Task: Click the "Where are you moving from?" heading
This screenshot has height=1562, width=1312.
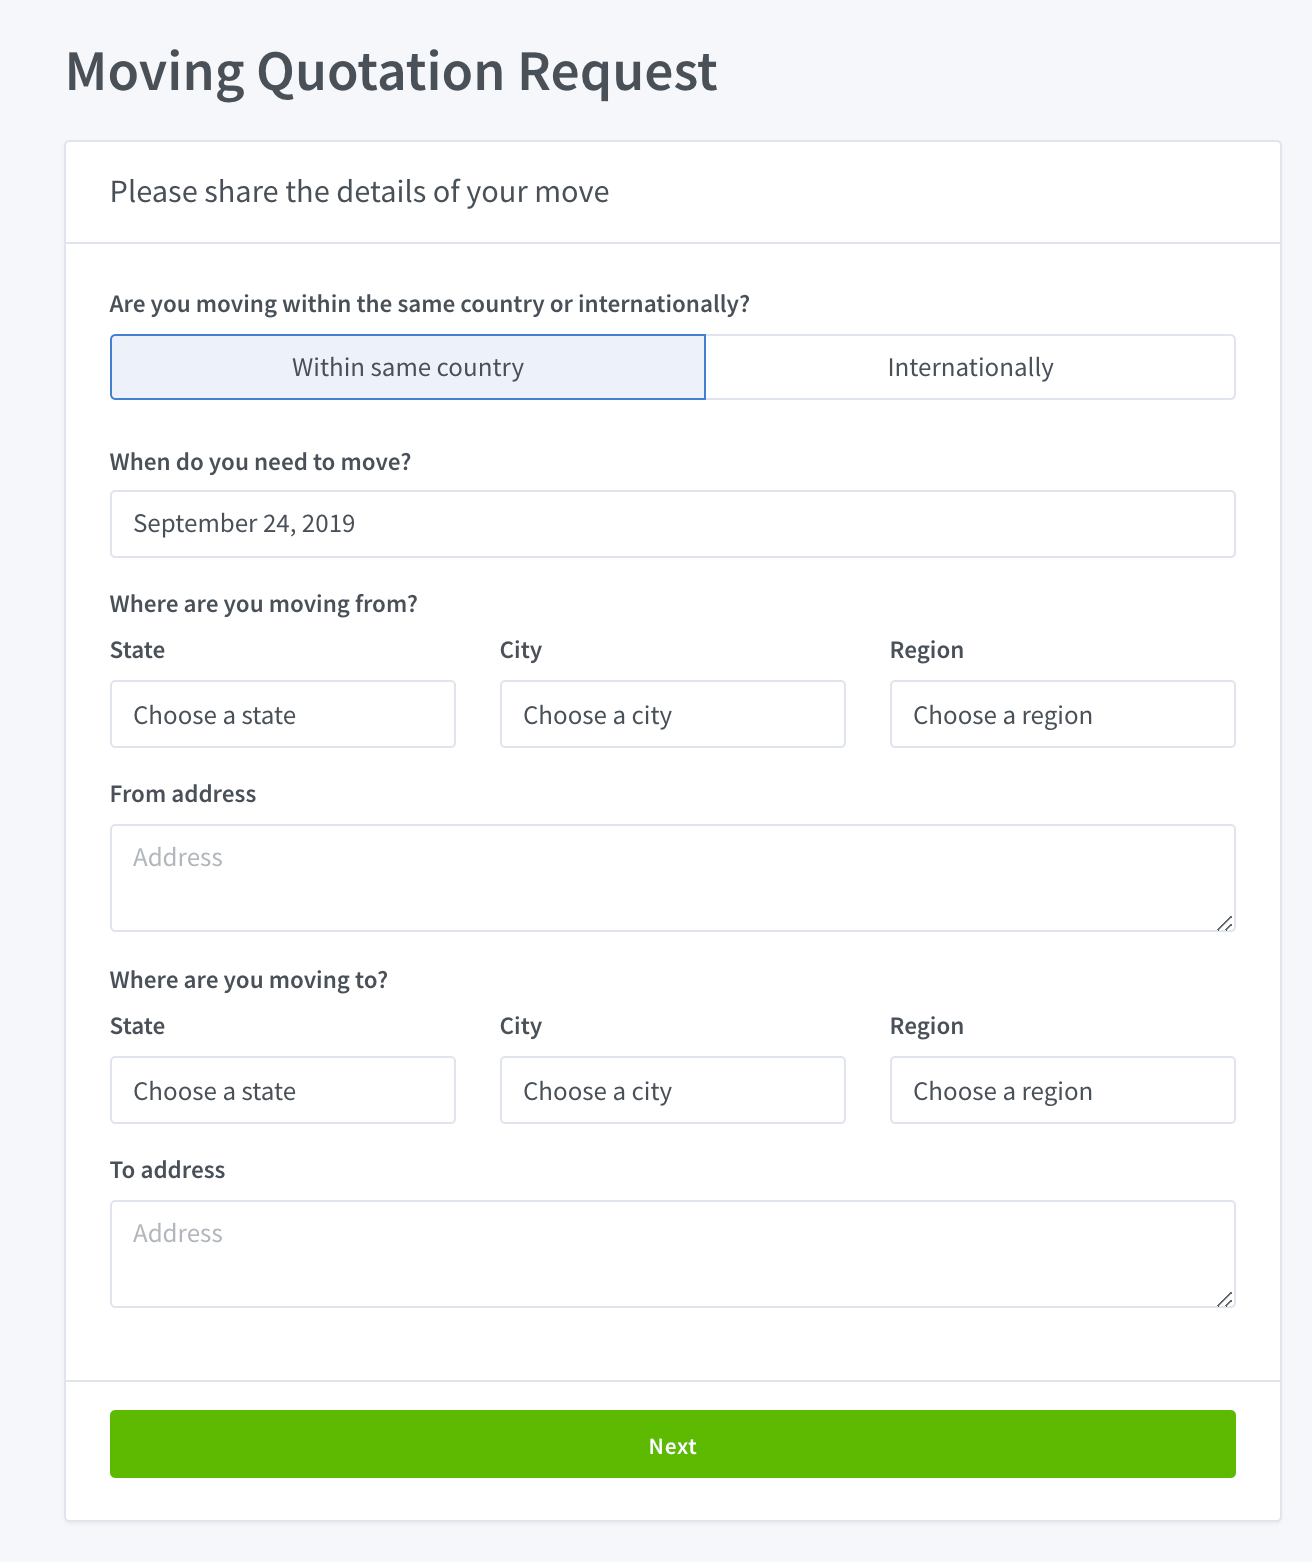Action: pos(263,604)
